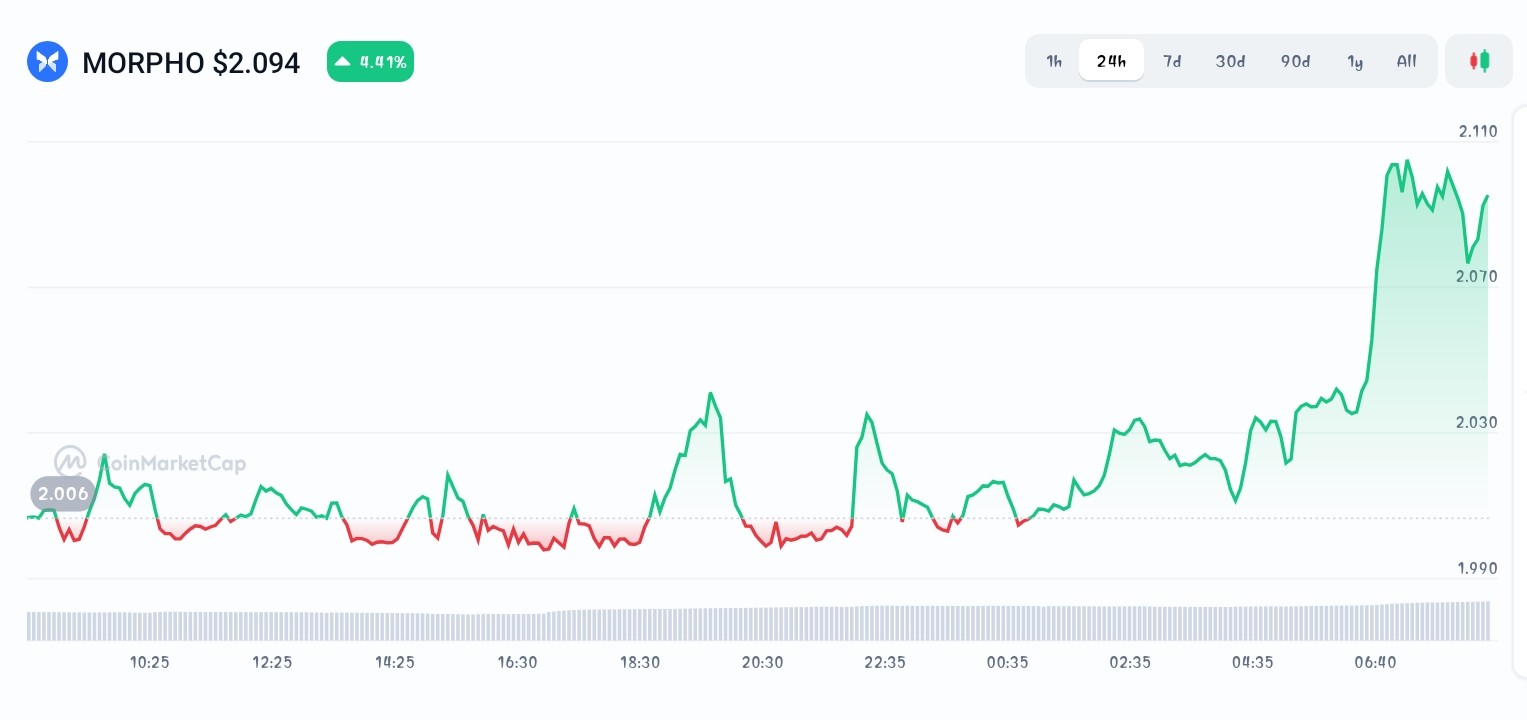Click the MORPHO $2.094 price title
Image resolution: width=1527 pixels, height=720 pixels.
coord(191,63)
